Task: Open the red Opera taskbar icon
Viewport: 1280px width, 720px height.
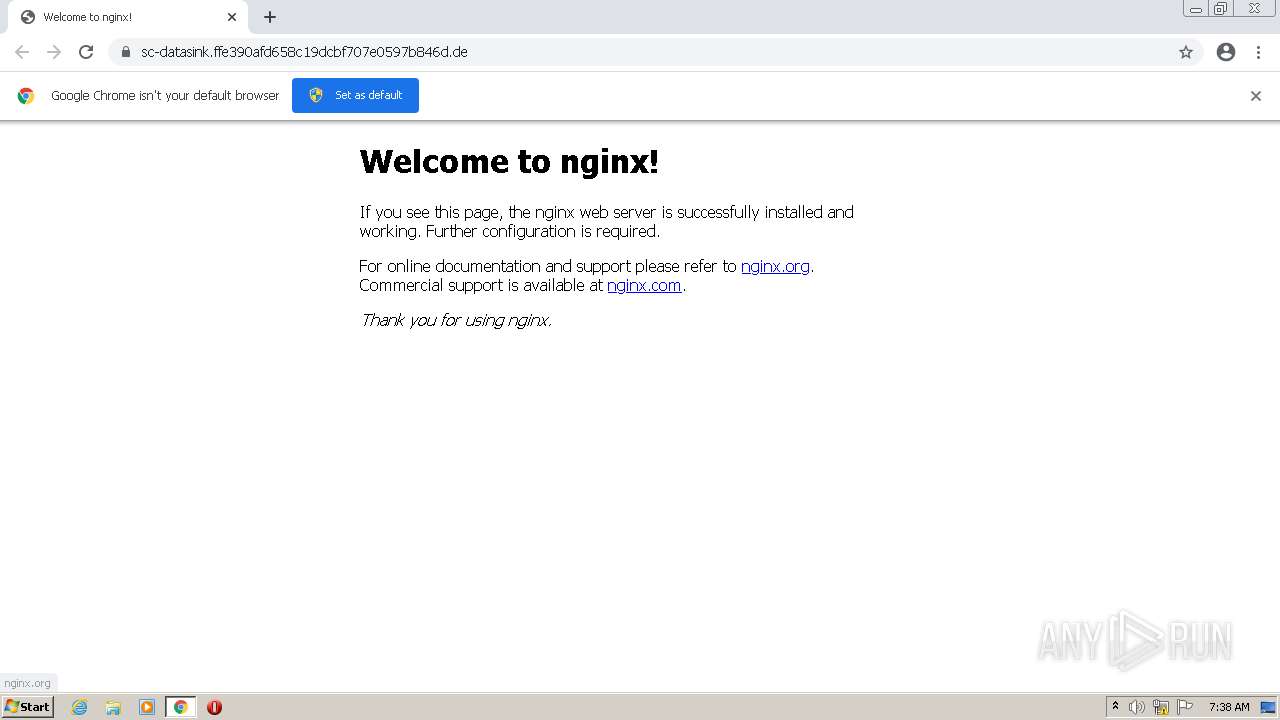Action: pos(214,707)
